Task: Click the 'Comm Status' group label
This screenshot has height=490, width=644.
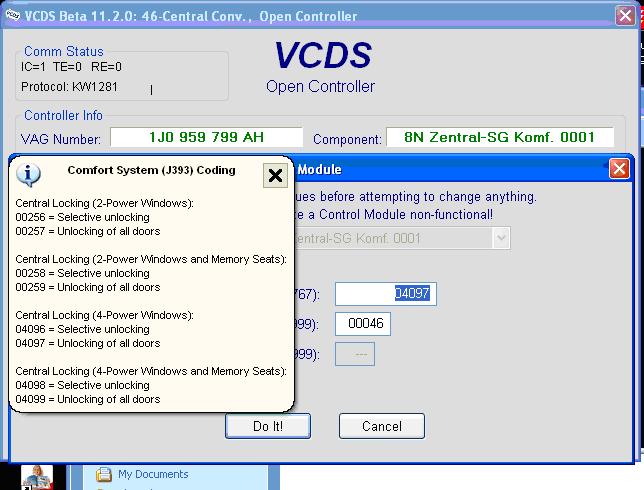Action: (64, 51)
